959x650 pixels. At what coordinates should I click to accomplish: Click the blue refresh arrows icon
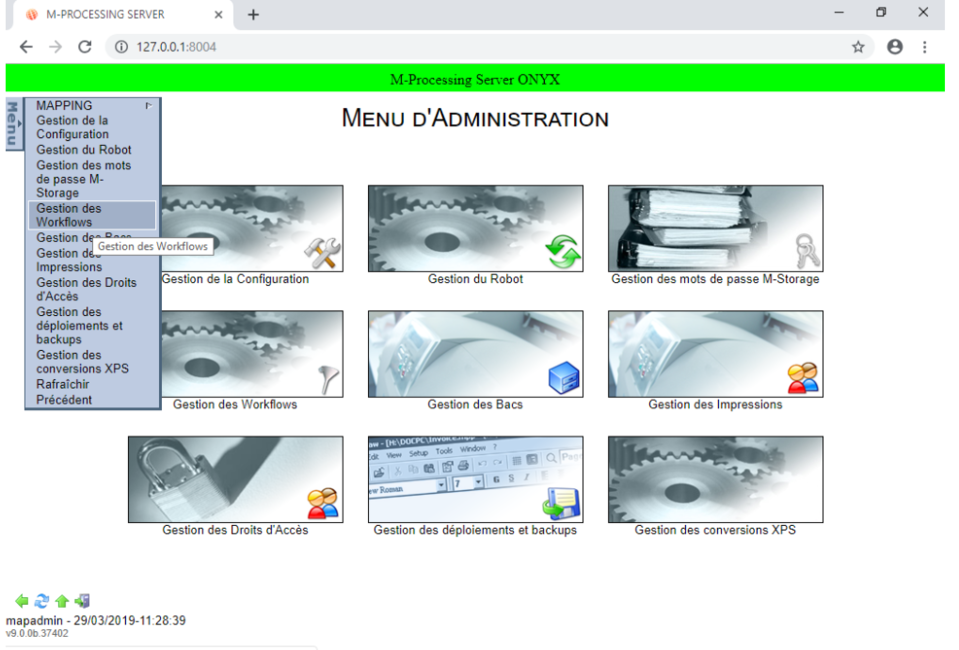click(x=41, y=601)
